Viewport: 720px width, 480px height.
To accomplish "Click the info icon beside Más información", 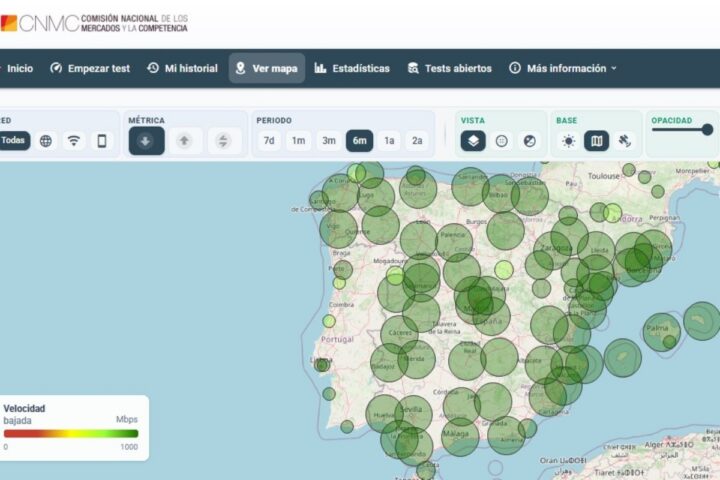I will point(515,68).
